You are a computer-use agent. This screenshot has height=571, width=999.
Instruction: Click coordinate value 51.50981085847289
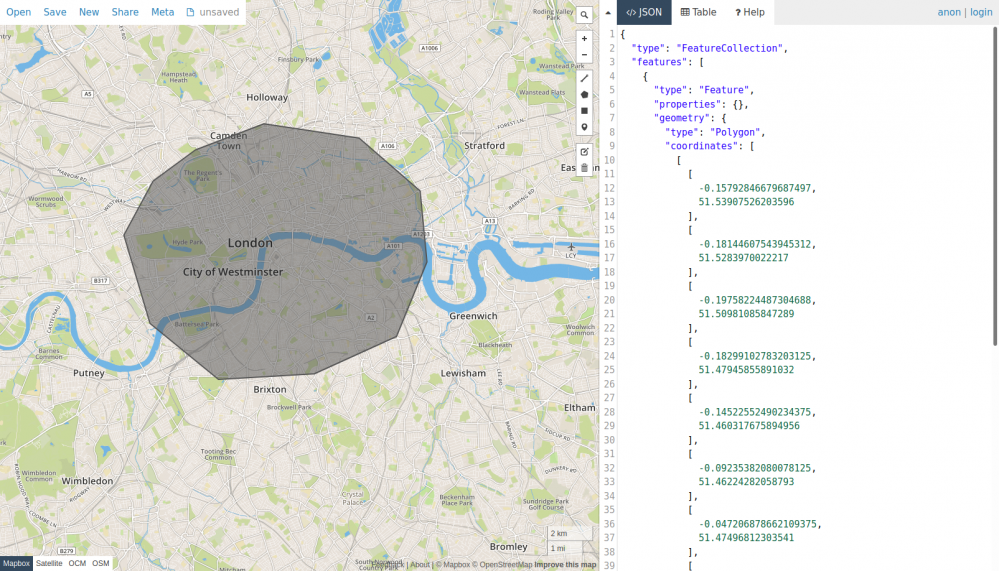(x=746, y=315)
